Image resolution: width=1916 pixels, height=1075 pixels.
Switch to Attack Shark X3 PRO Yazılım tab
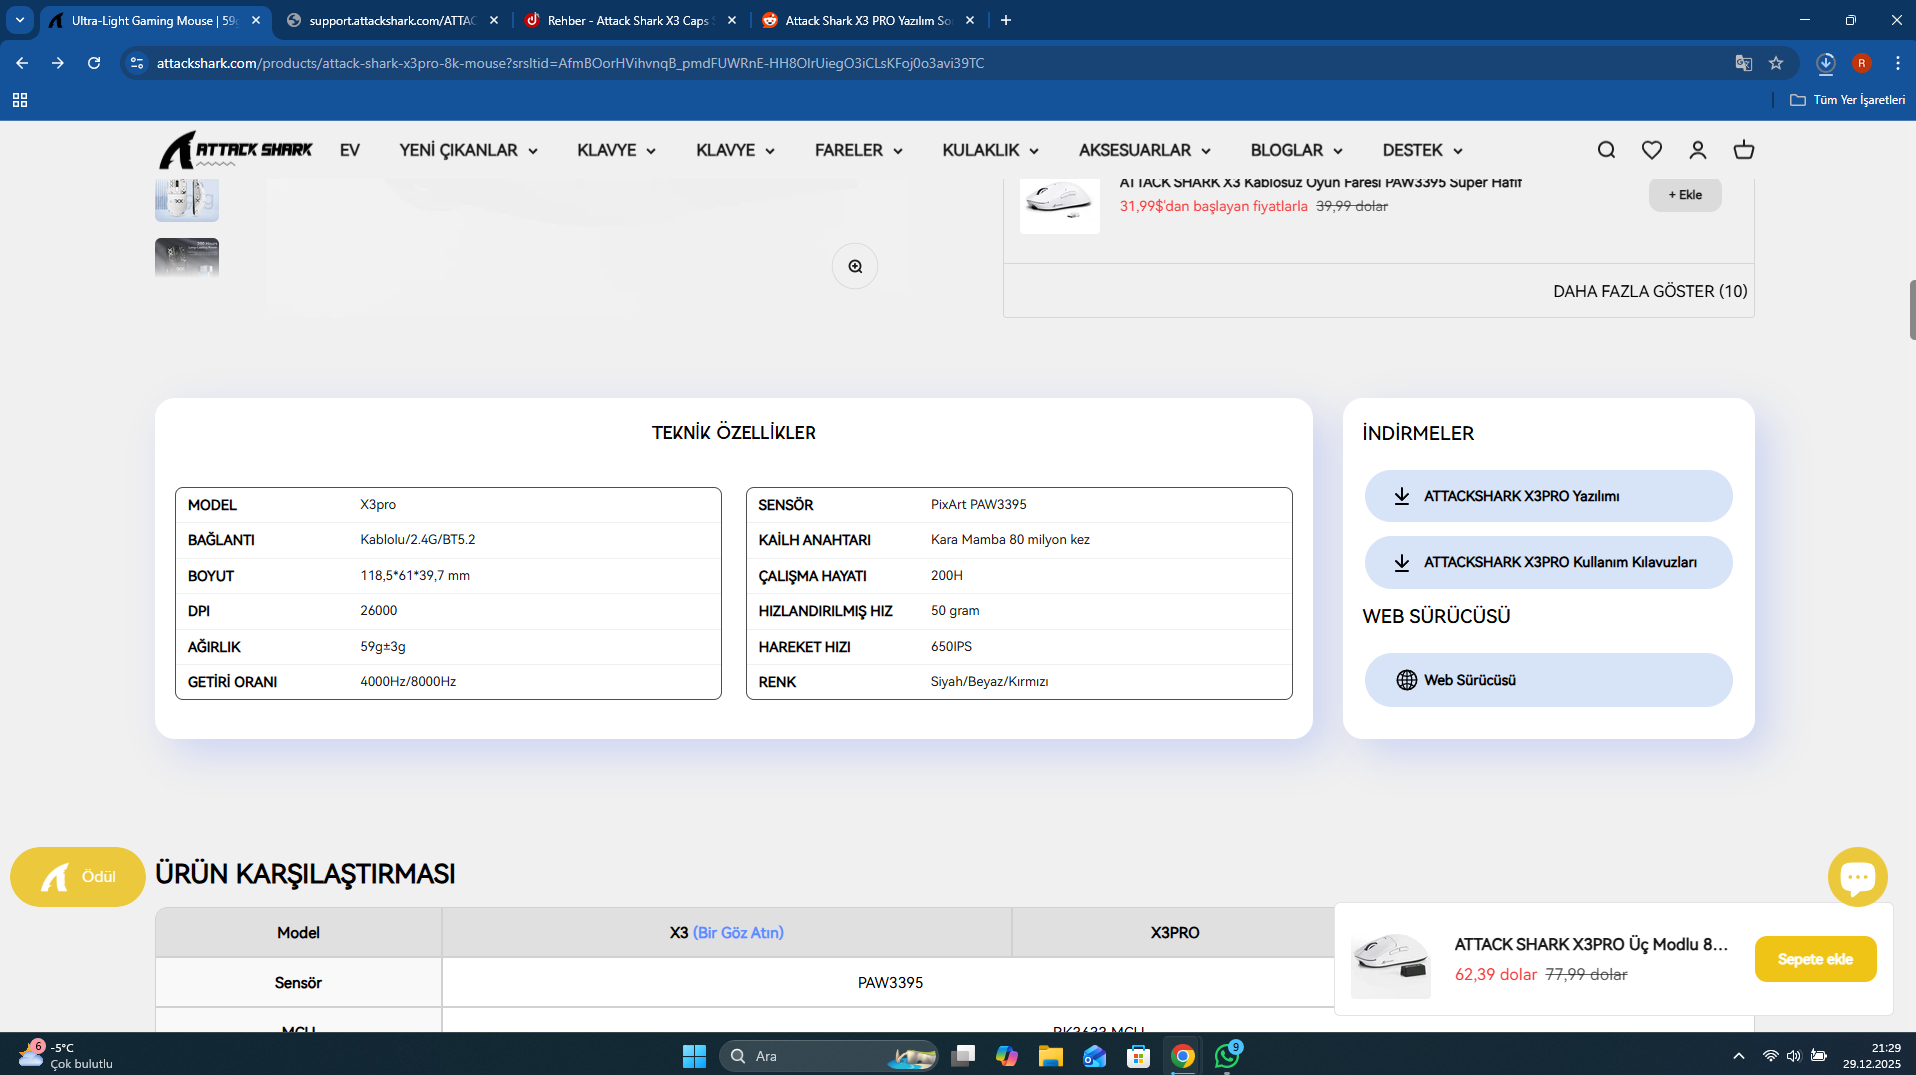[x=868, y=20]
